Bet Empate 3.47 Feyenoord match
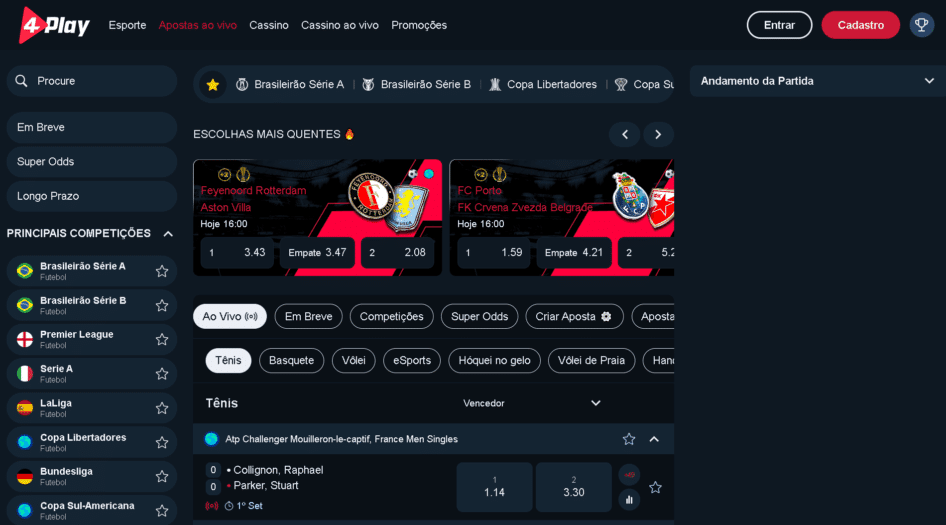 point(317,252)
